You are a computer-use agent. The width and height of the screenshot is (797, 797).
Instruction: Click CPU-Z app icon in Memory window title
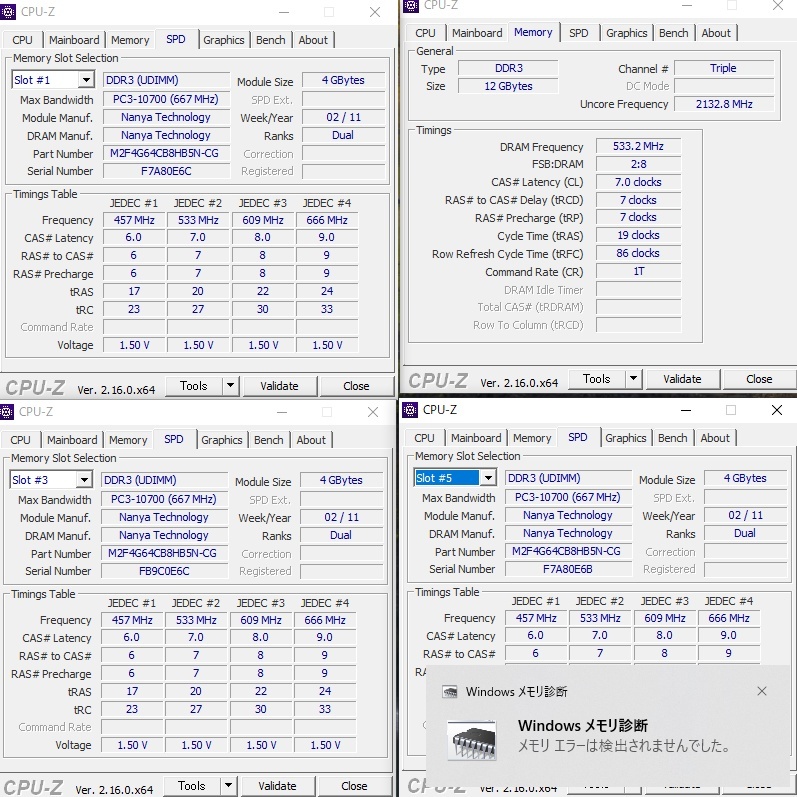[x=411, y=6]
